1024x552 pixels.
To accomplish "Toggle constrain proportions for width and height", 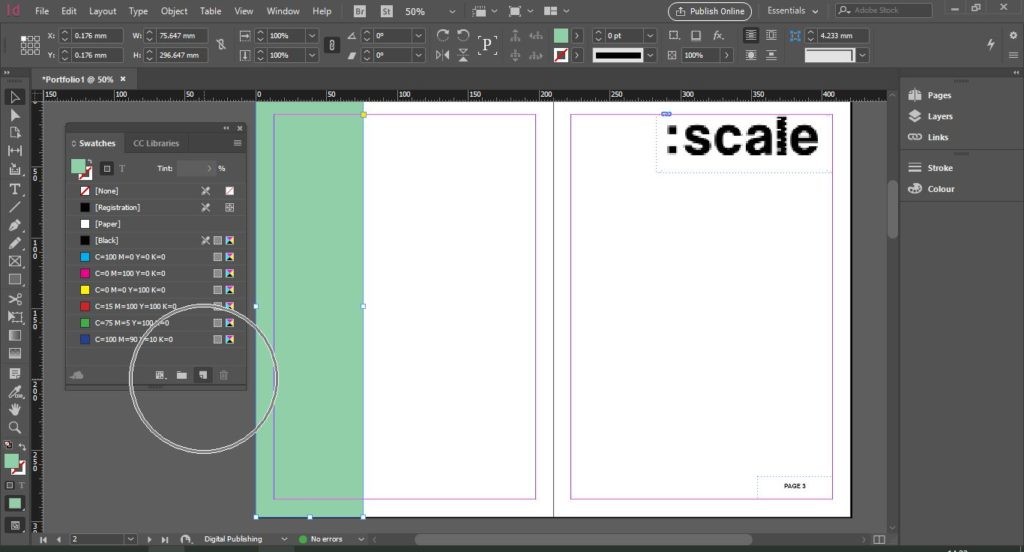I will 221,45.
